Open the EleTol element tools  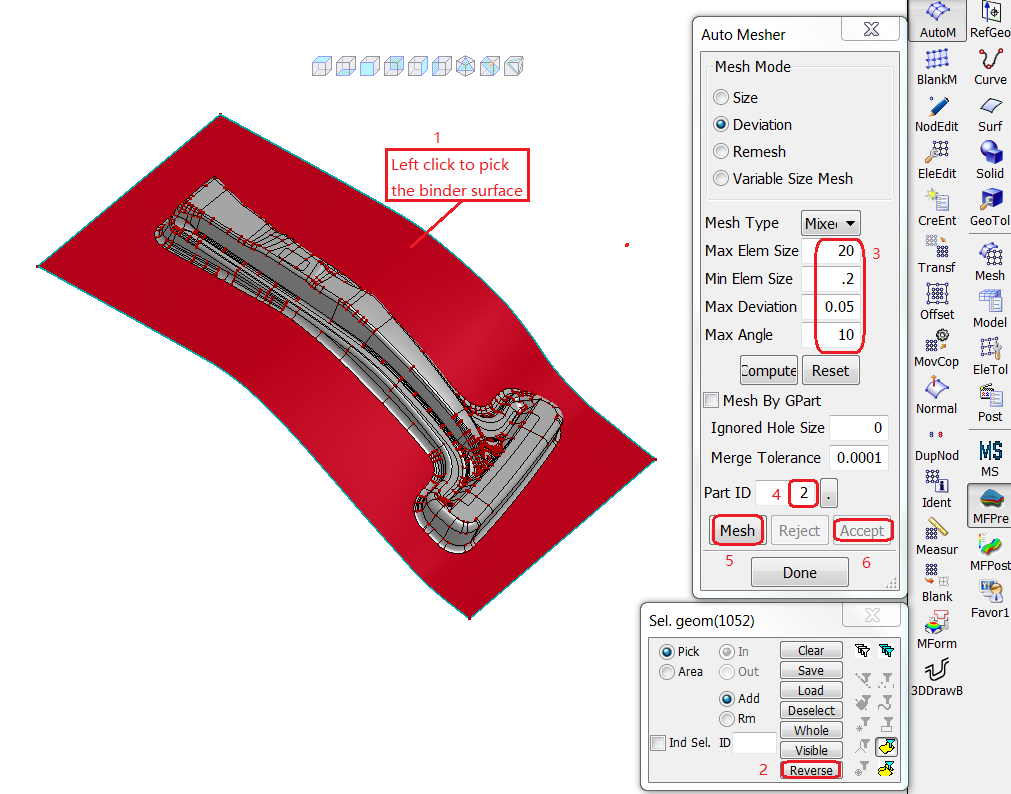(990, 357)
